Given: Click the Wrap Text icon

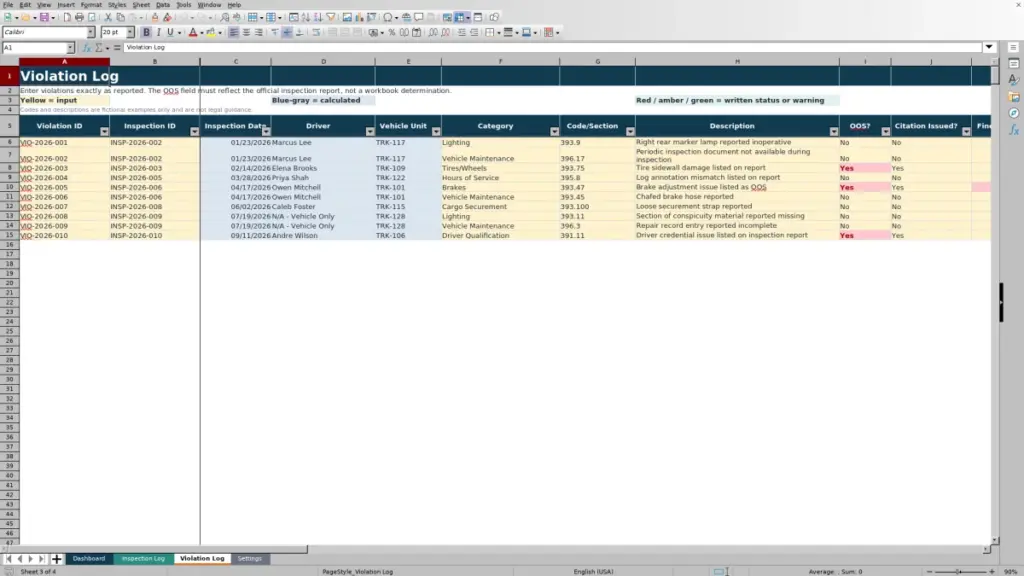Looking at the screenshot, I should click(316, 33).
